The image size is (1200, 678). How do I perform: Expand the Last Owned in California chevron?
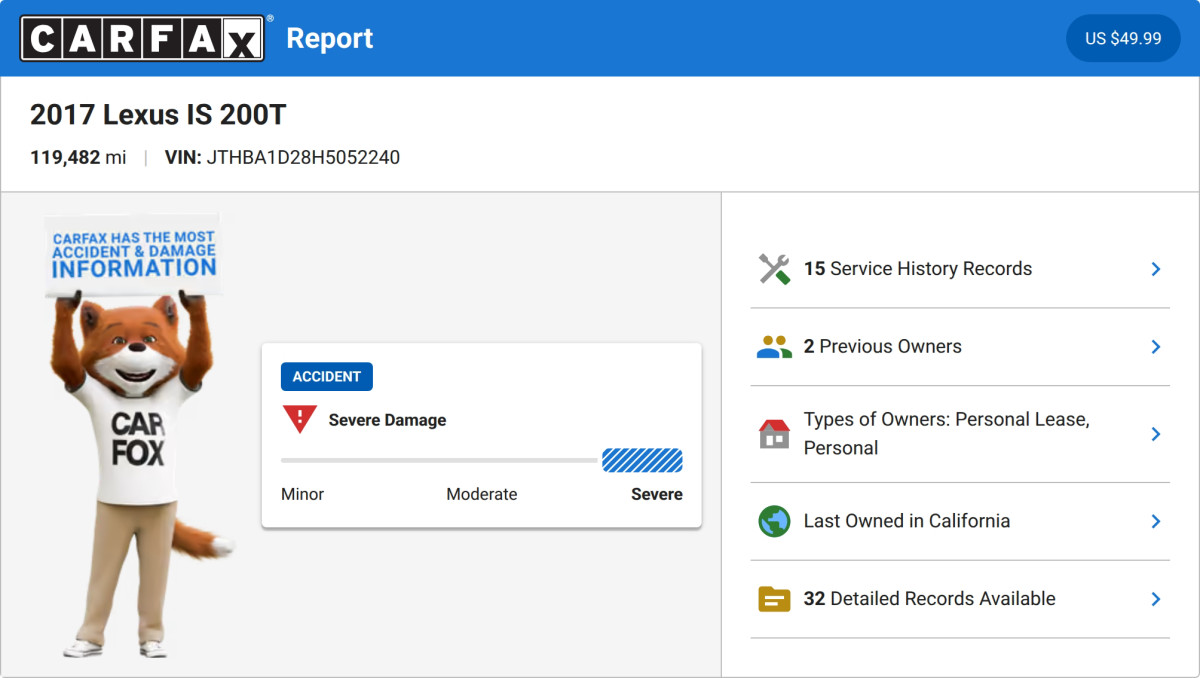pyautogui.click(x=1156, y=521)
